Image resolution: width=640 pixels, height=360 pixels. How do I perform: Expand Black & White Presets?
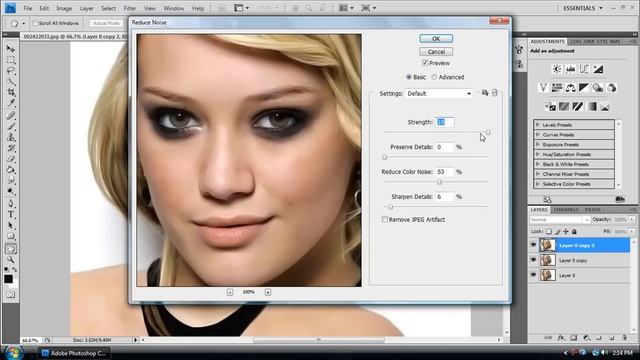(x=538, y=164)
